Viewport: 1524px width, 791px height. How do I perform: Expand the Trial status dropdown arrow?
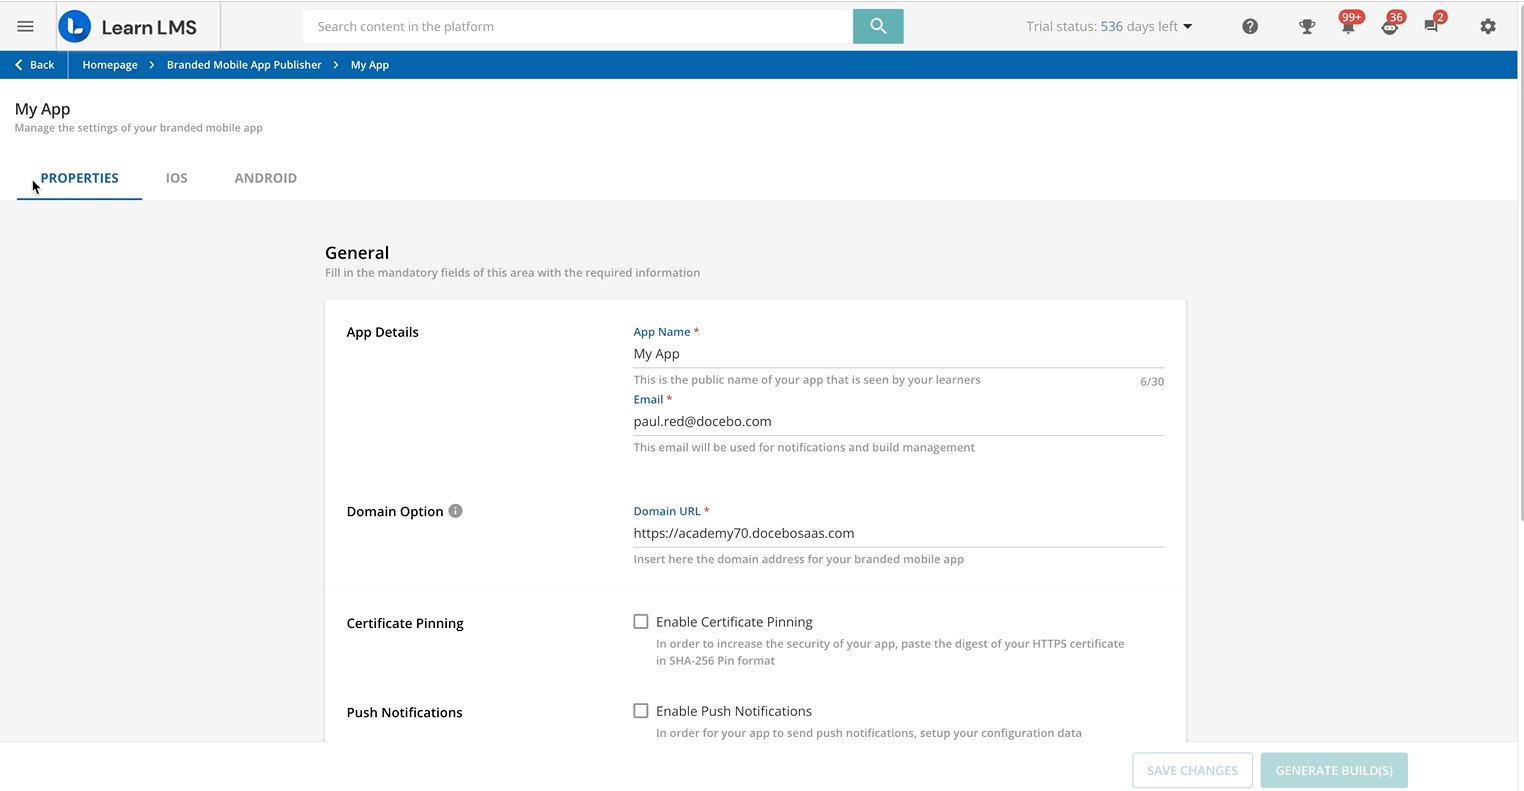click(x=1187, y=27)
